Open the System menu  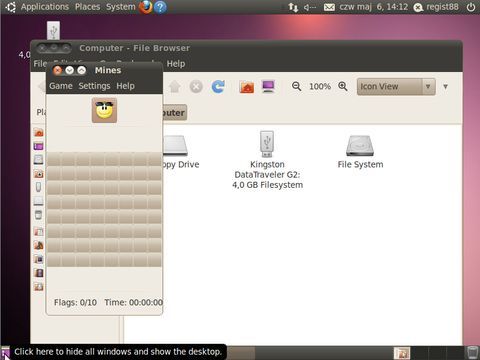121,7
